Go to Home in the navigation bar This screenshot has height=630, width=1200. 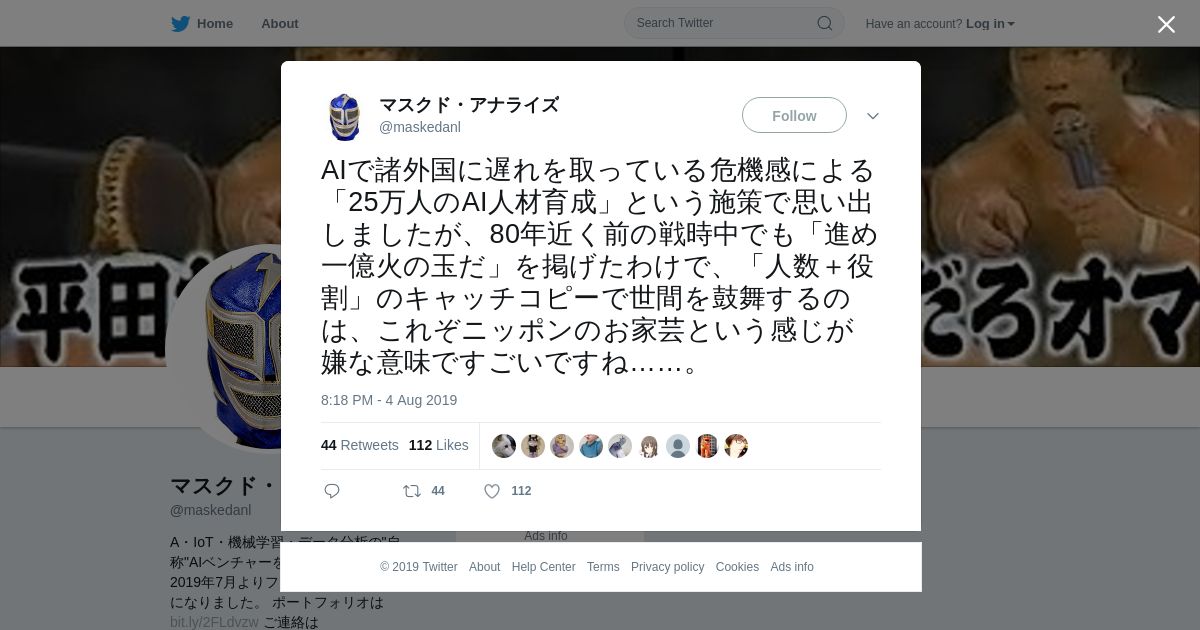[x=215, y=24]
